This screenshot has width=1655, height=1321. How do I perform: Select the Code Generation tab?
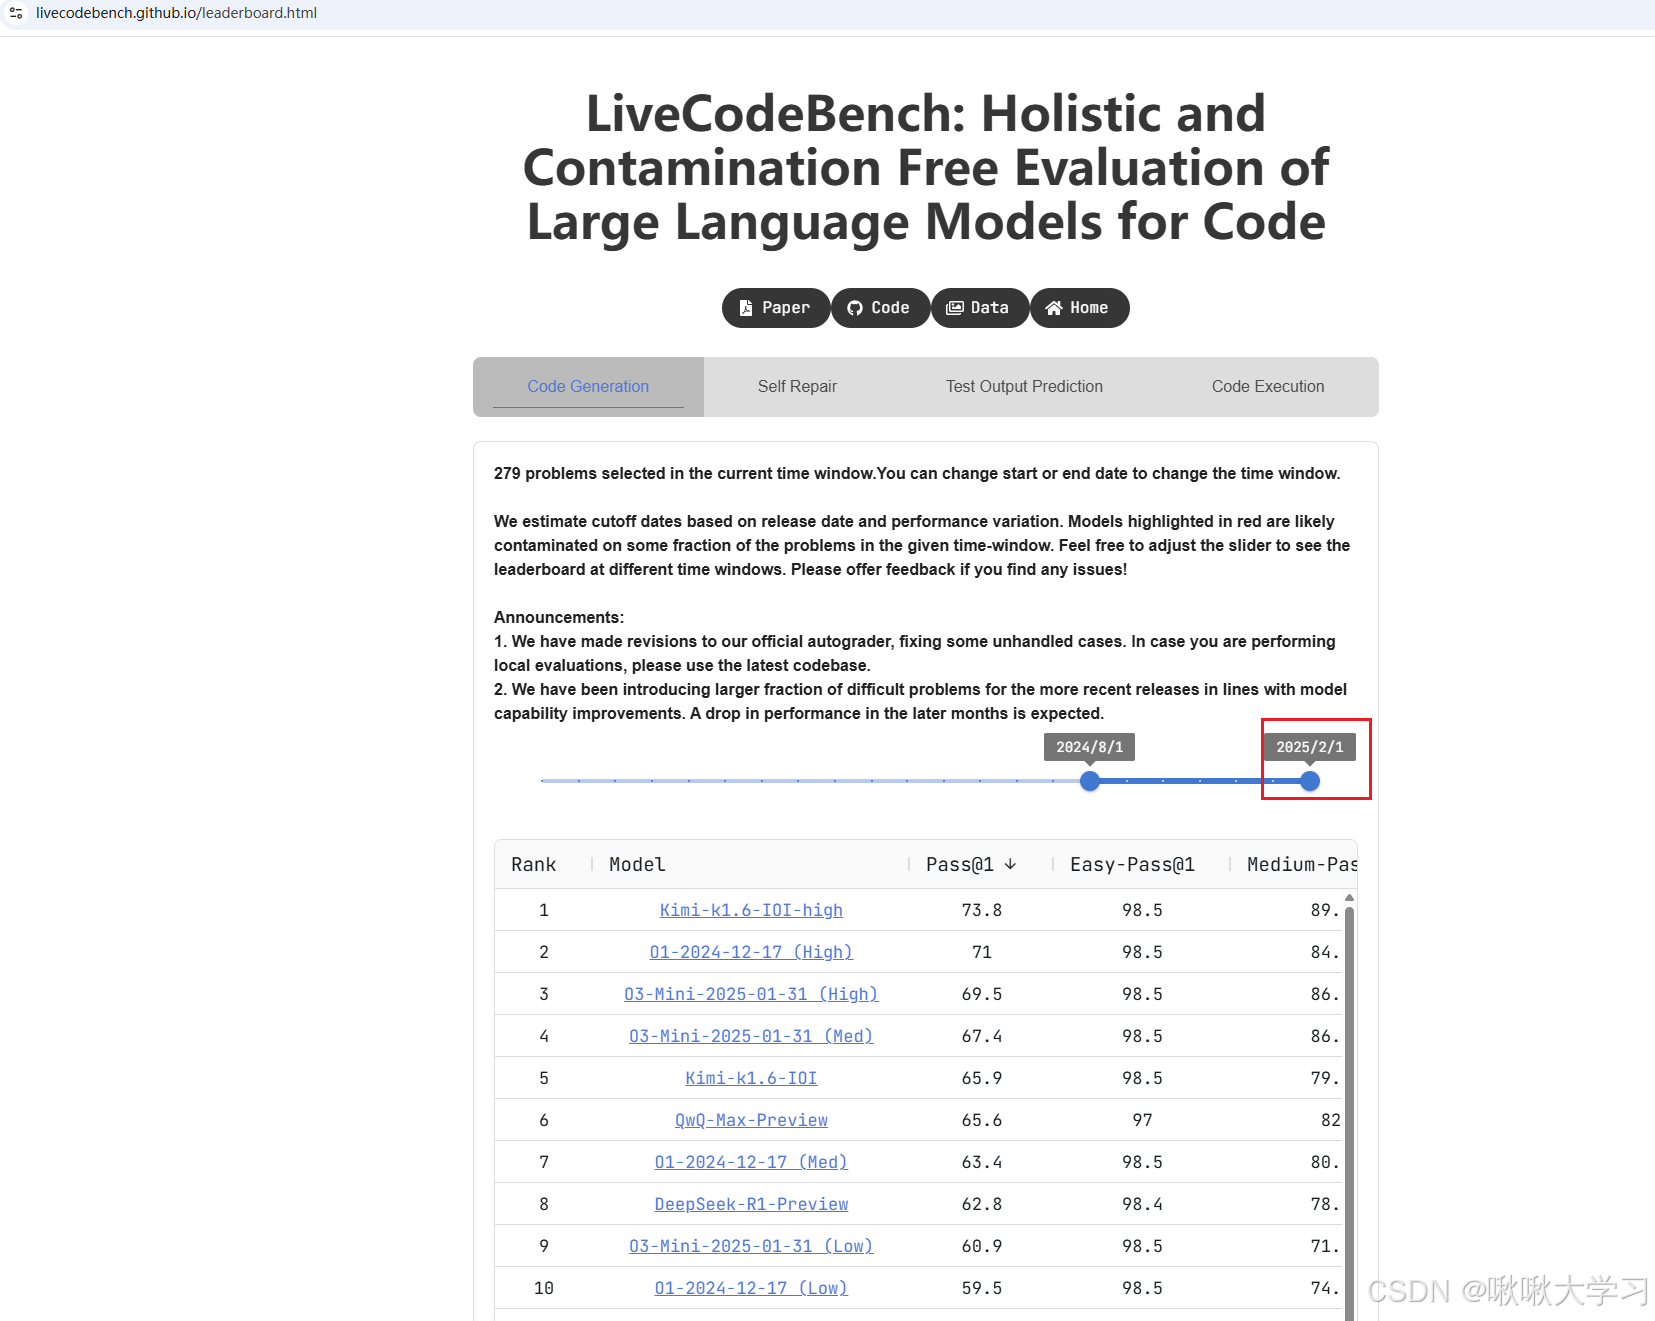coord(588,387)
